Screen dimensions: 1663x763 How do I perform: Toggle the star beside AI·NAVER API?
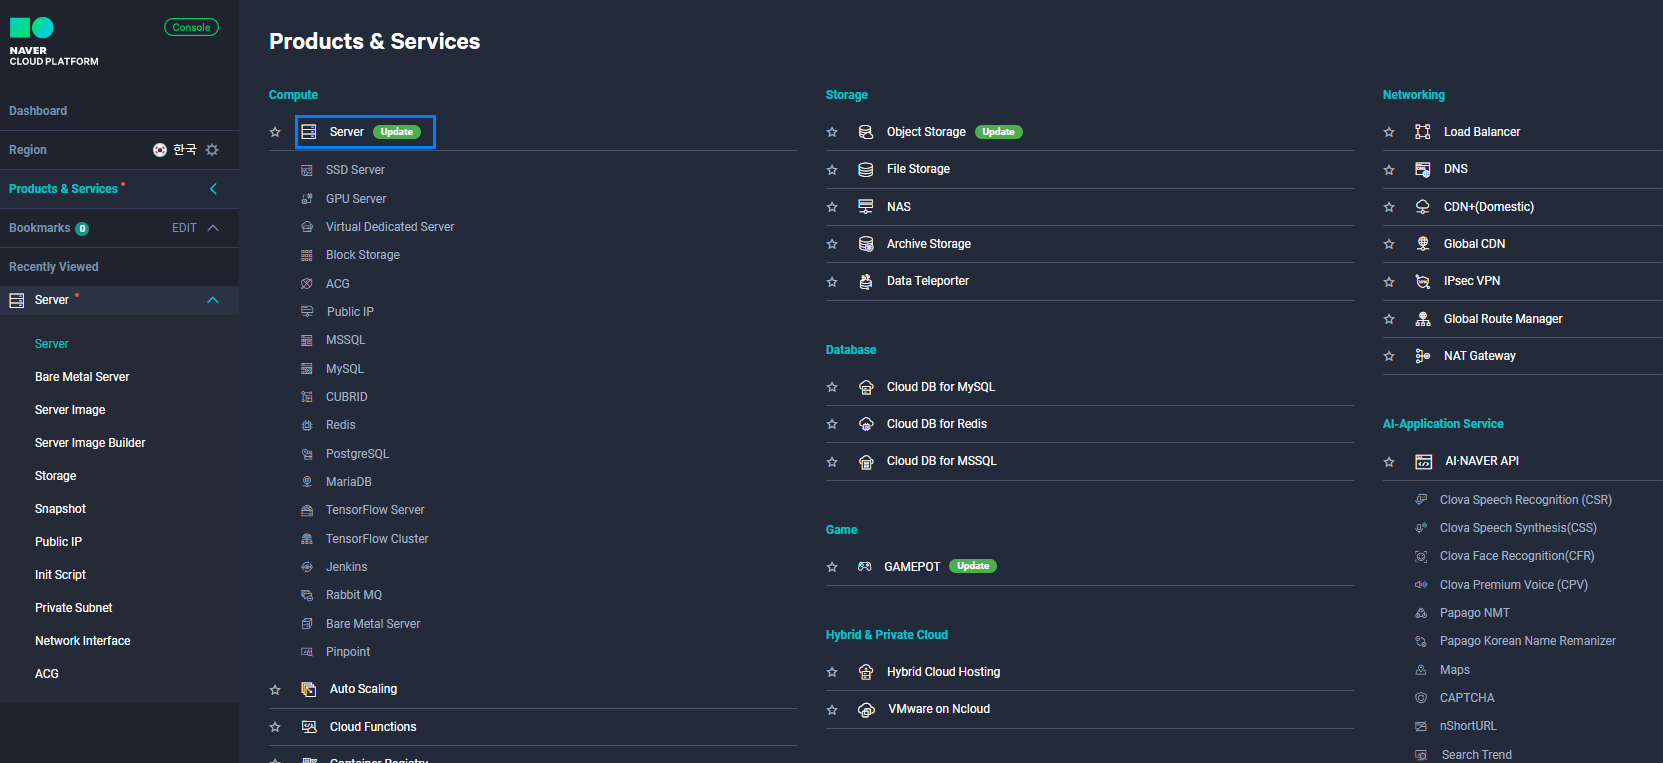click(x=1389, y=462)
